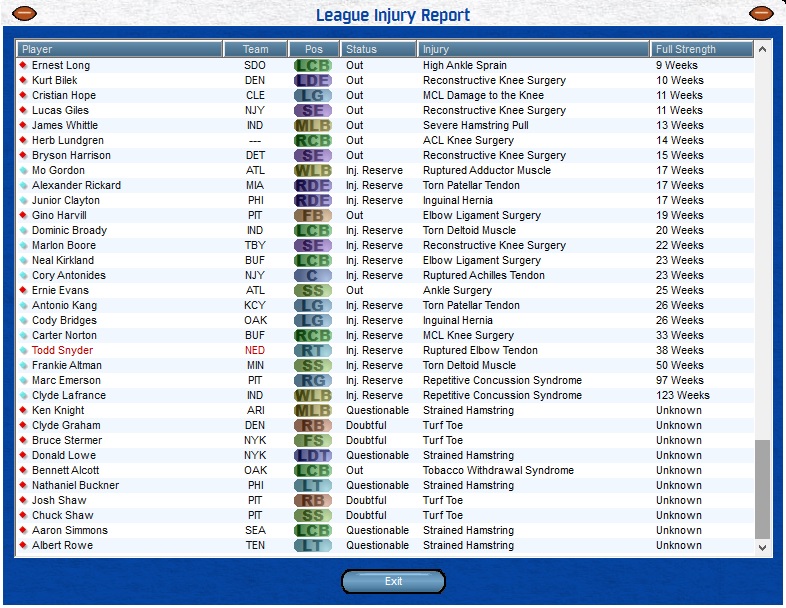Click the RT position badge for Todd Snyder
The width and height of the screenshot is (786, 608).
(x=313, y=351)
